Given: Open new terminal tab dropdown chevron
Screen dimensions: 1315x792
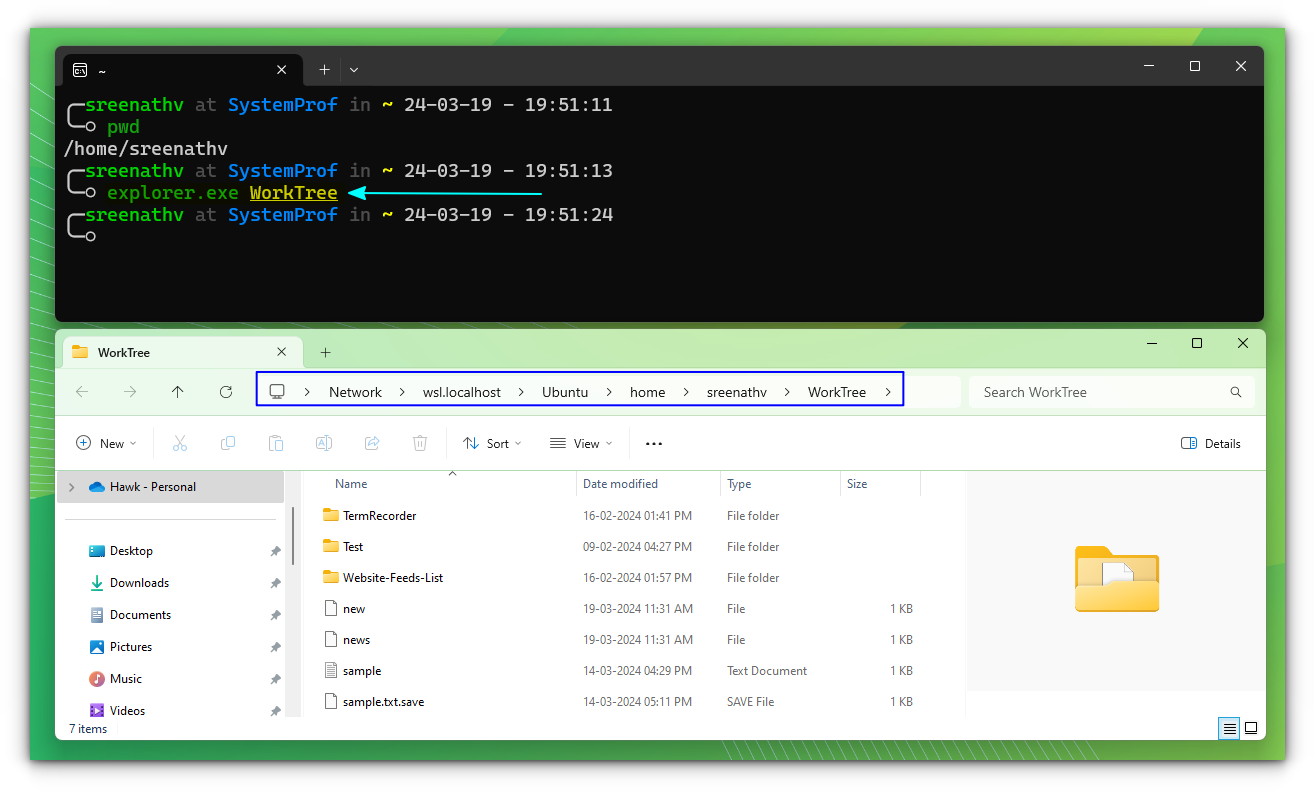Looking at the screenshot, I should (353, 69).
